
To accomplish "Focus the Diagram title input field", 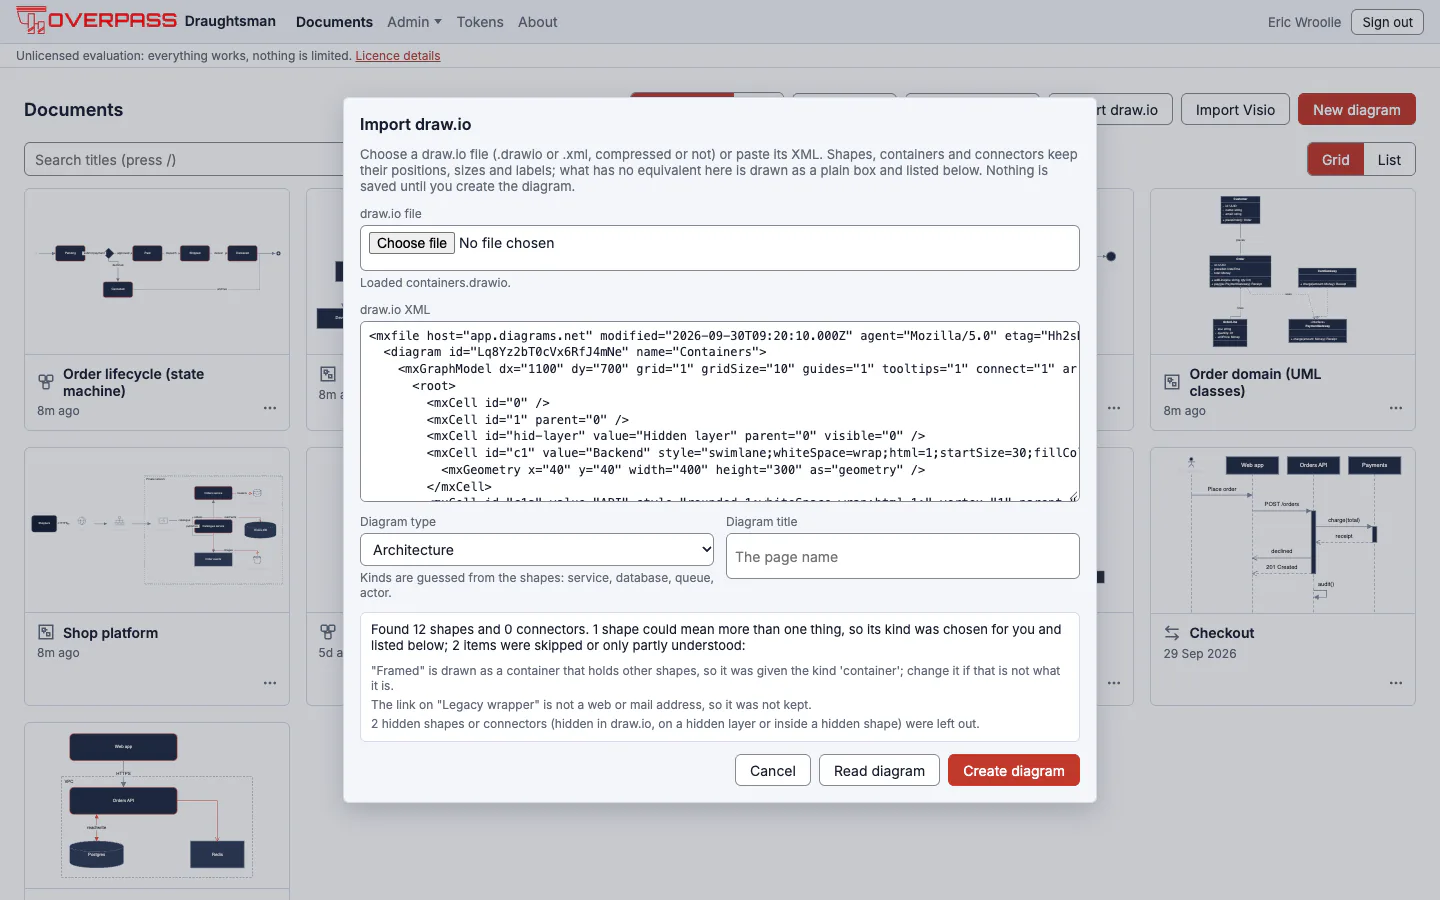I will (903, 556).
